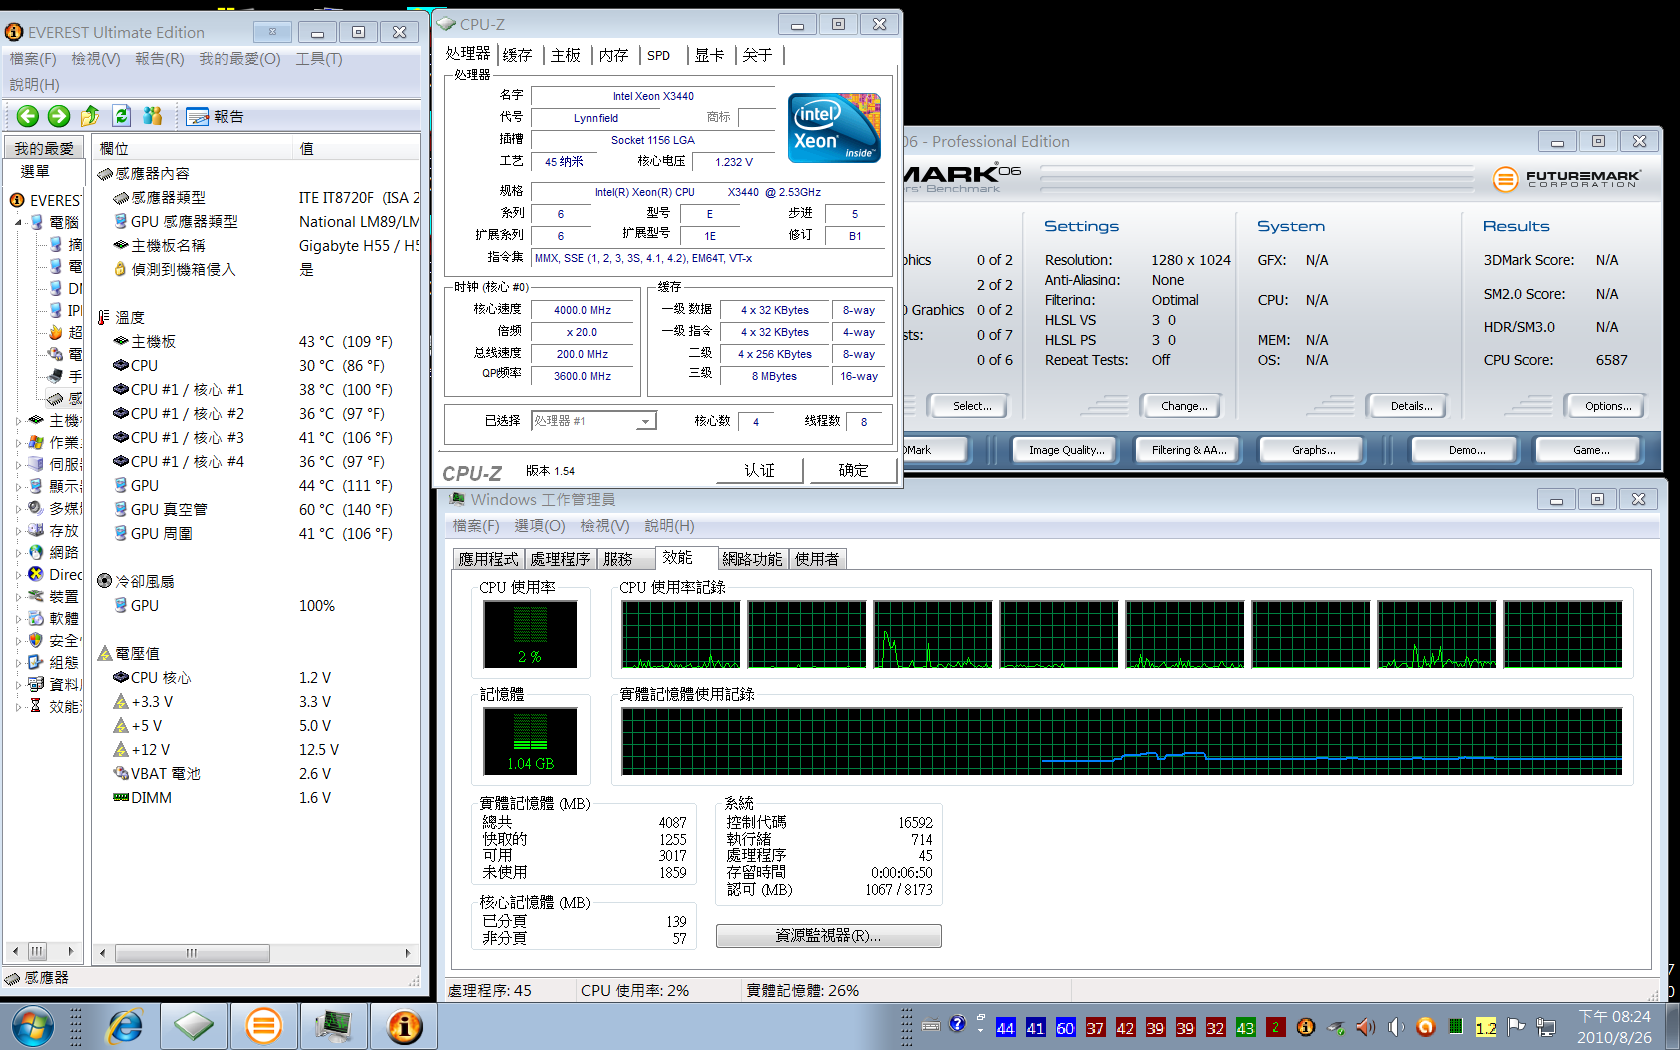1680x1050 pixels.
Task: Select the hourglass benchmark item in EVEREST tree
Action: click(36, 706)
